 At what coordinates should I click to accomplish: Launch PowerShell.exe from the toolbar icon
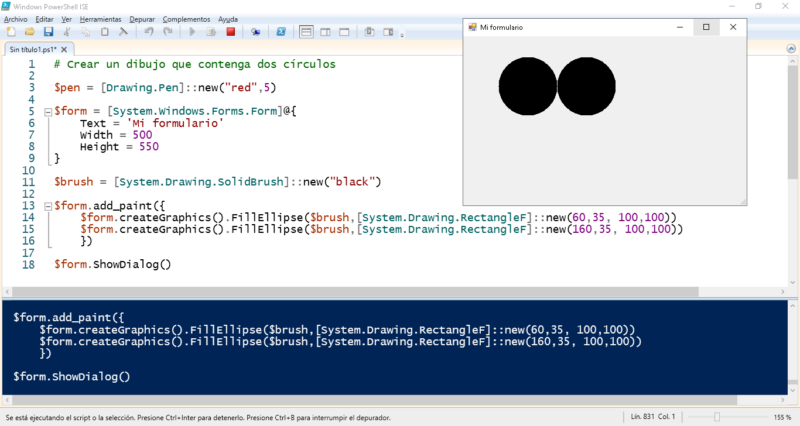click(x=281, y=32)
